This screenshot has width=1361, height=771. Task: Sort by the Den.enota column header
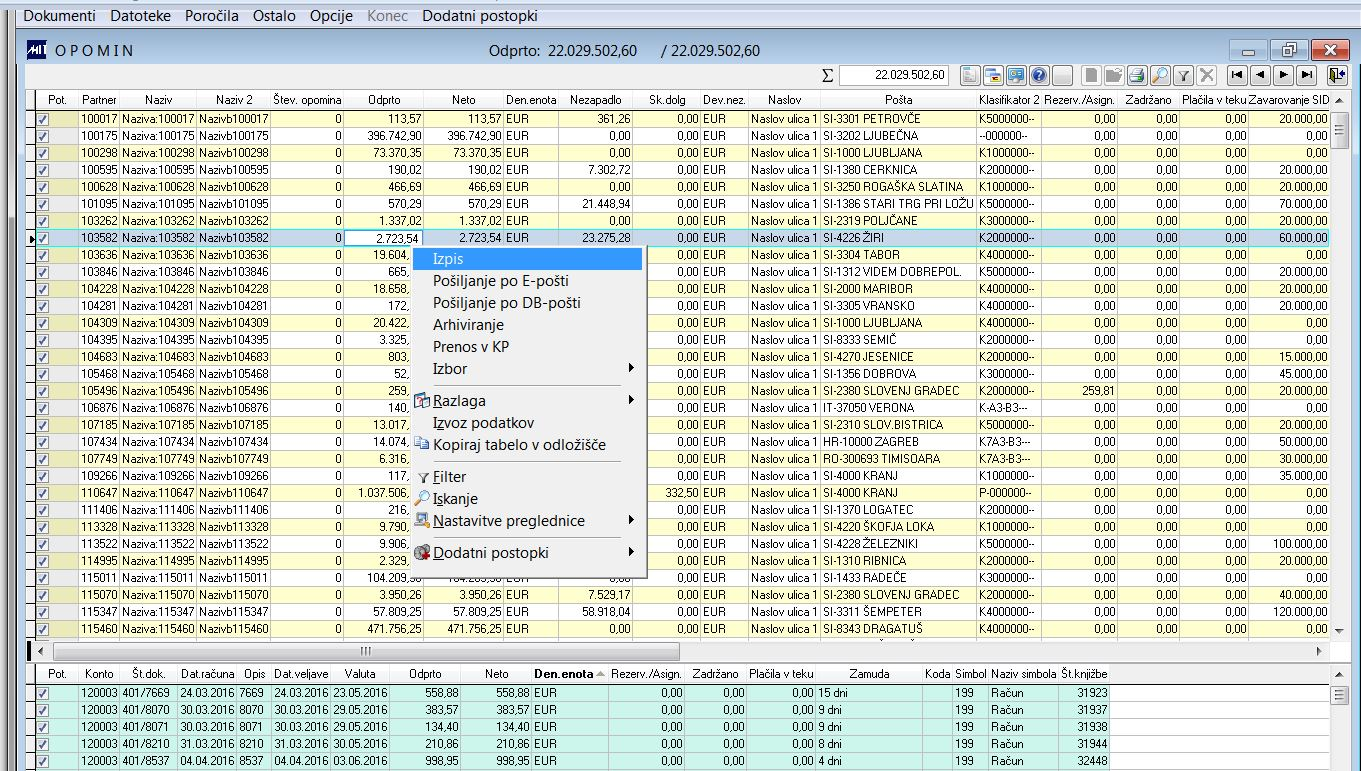click(563, 675)
